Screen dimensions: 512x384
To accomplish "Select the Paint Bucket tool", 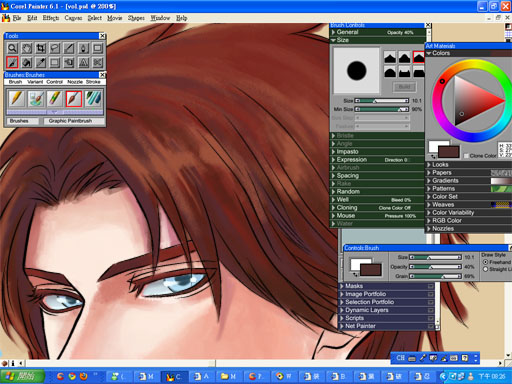I will [27, 62].
